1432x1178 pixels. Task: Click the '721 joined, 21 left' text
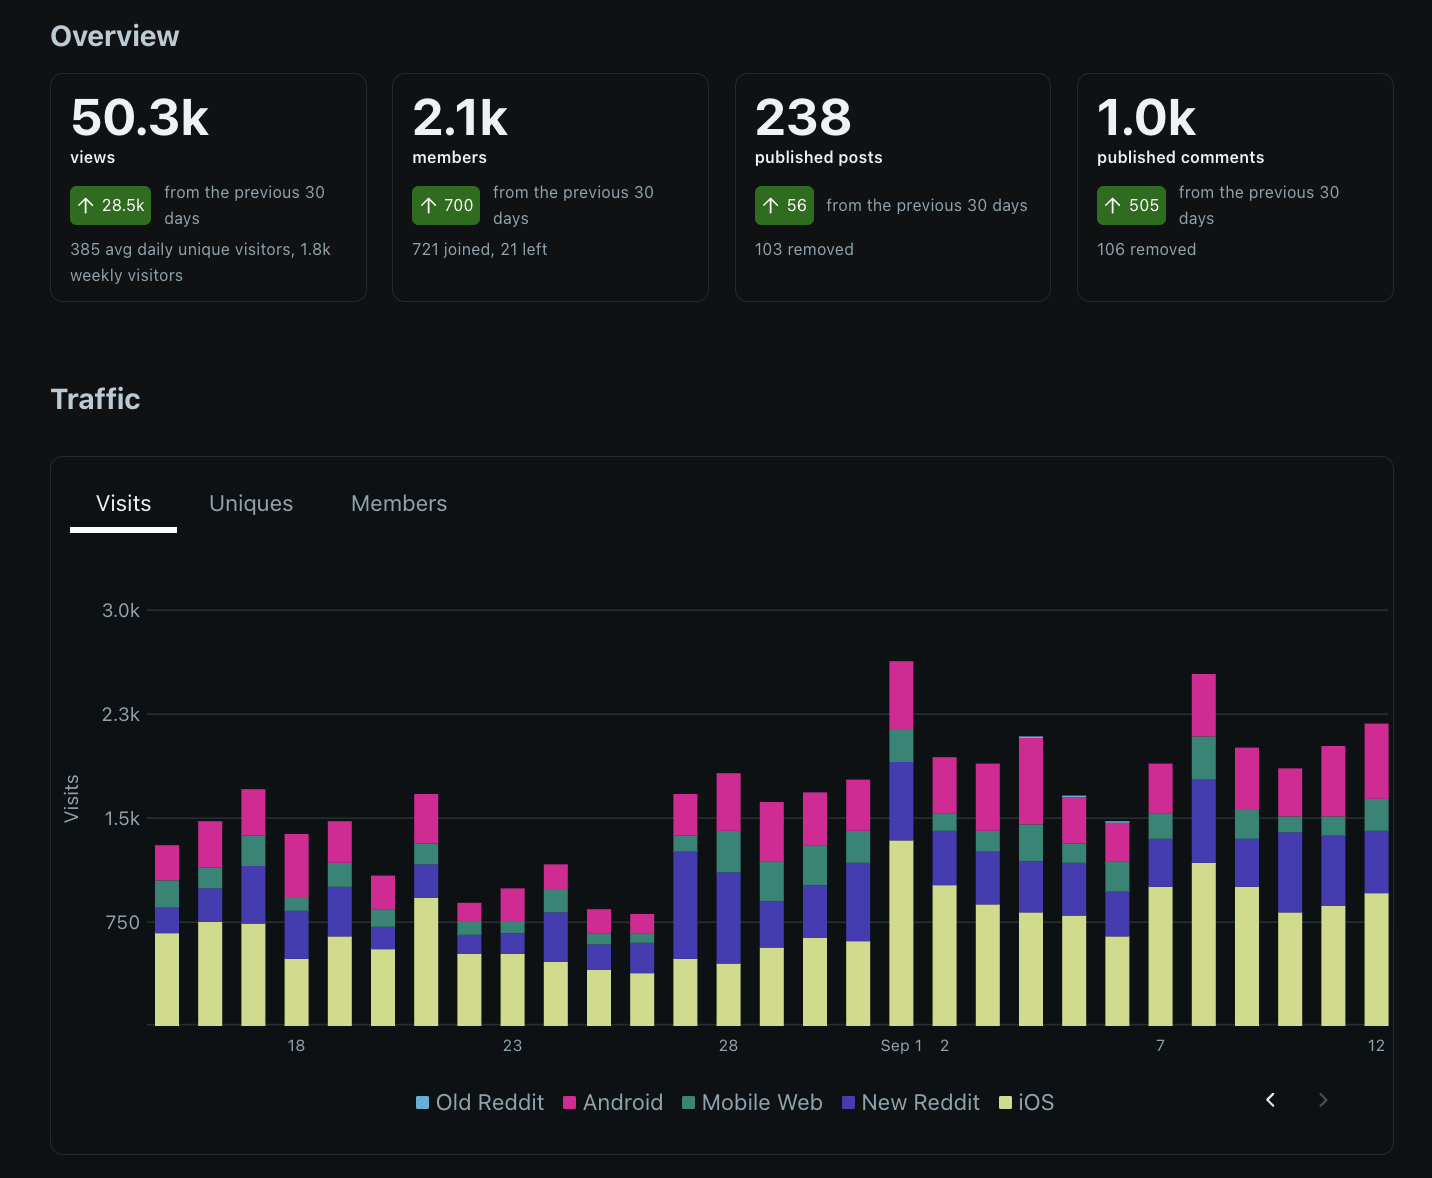click(480, 249)
